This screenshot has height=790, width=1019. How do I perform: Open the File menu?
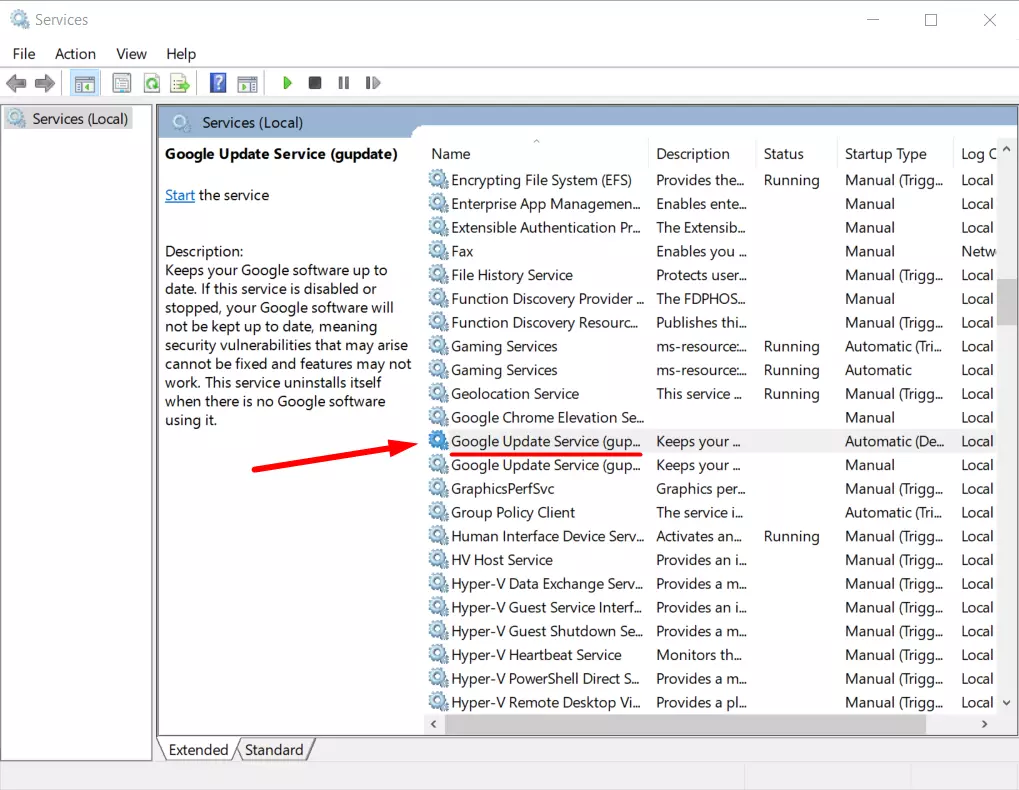click(24, 54)
